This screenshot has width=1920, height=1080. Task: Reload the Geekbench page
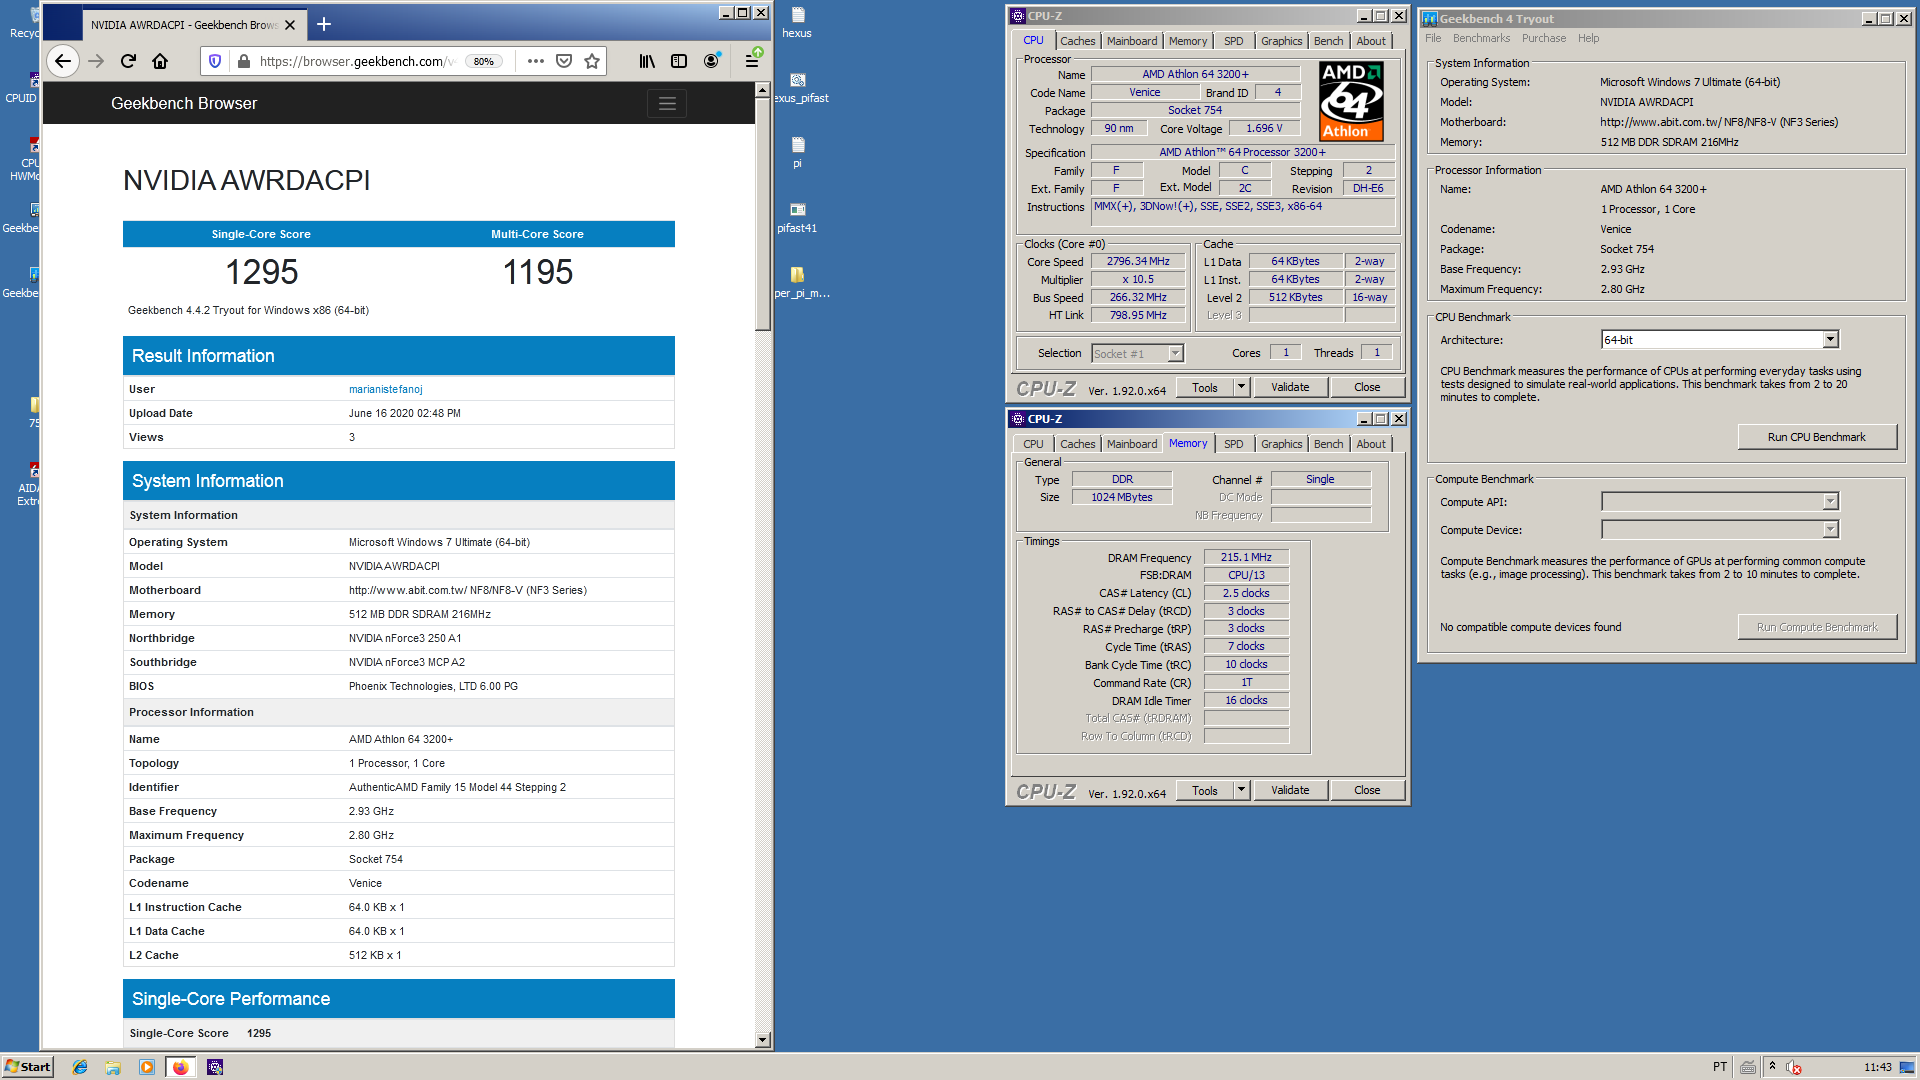click(x=128, y=61)
